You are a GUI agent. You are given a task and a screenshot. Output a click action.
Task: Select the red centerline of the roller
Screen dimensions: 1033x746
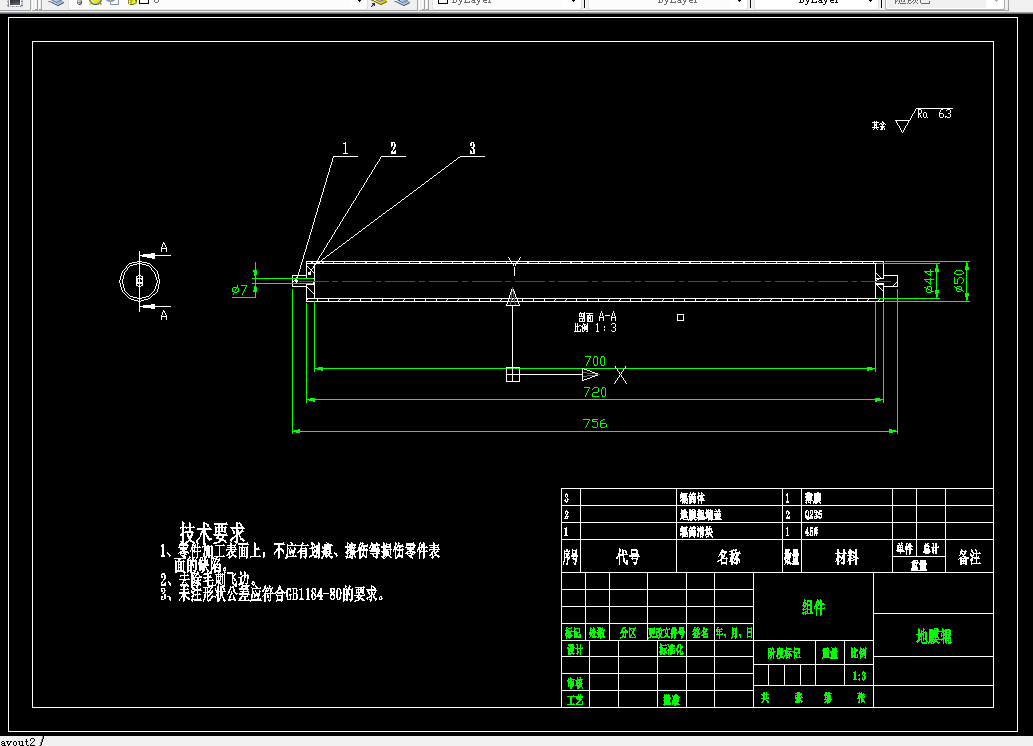coord(593,281)
